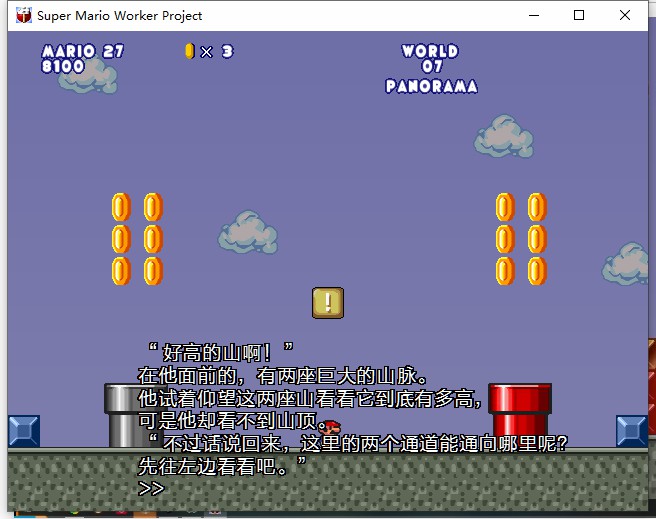The image size is (656, 519).
Task: Click the blue gem block at left edge
Action: click(24, 431)
